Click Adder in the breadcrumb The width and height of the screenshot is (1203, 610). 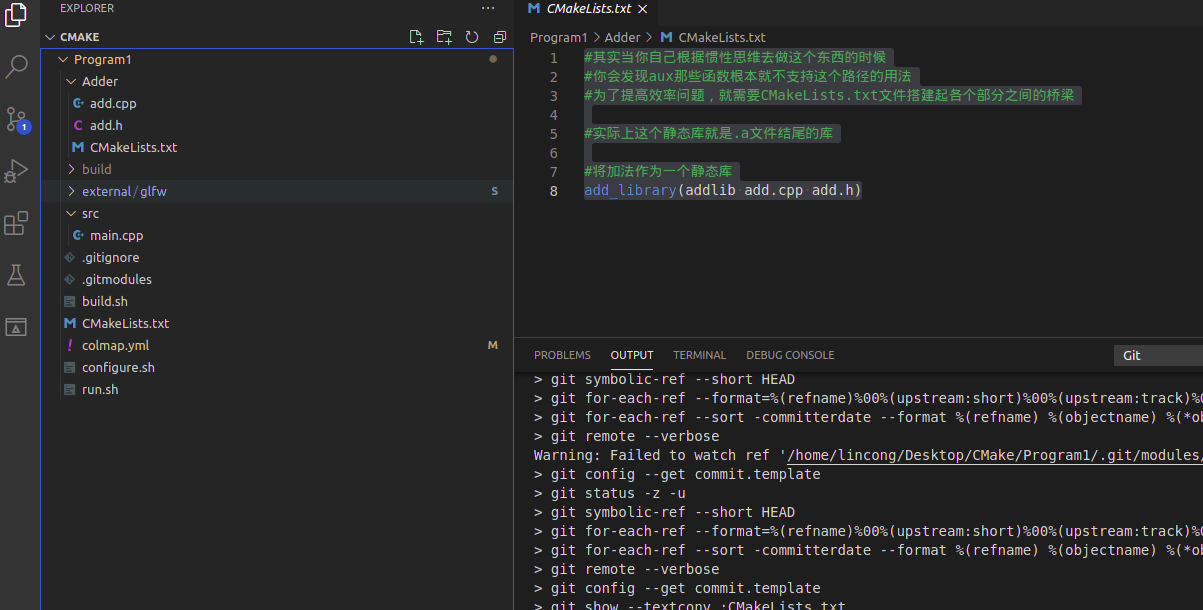coord(623,37)
